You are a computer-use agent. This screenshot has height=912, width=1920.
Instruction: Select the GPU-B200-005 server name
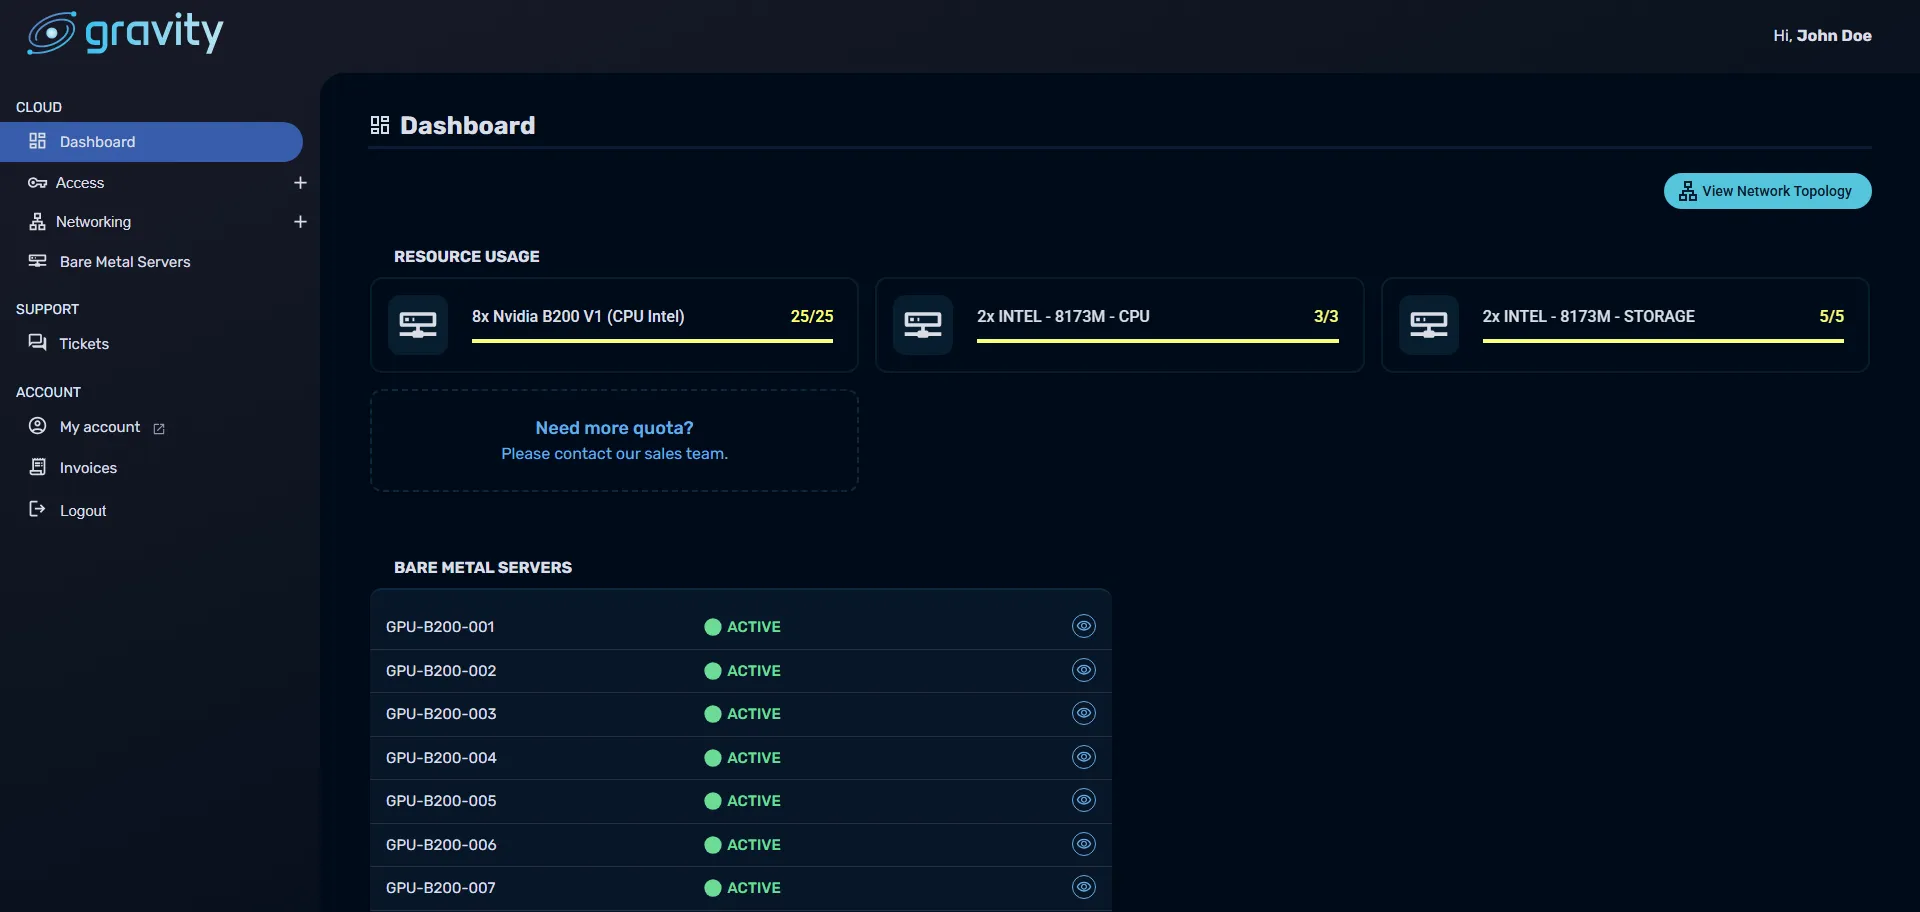coord(441,801)
